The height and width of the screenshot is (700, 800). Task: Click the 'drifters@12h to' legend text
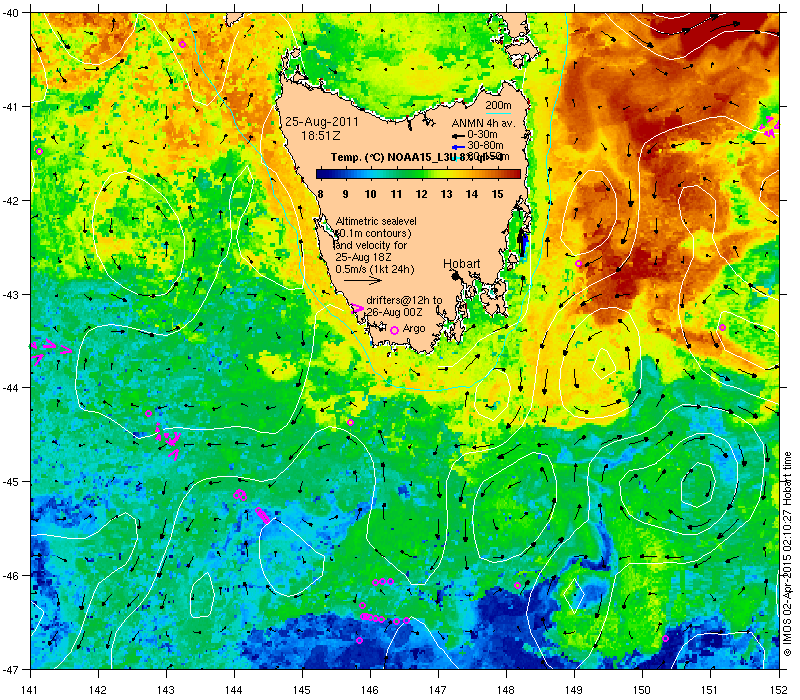click(x=404, y=300)
